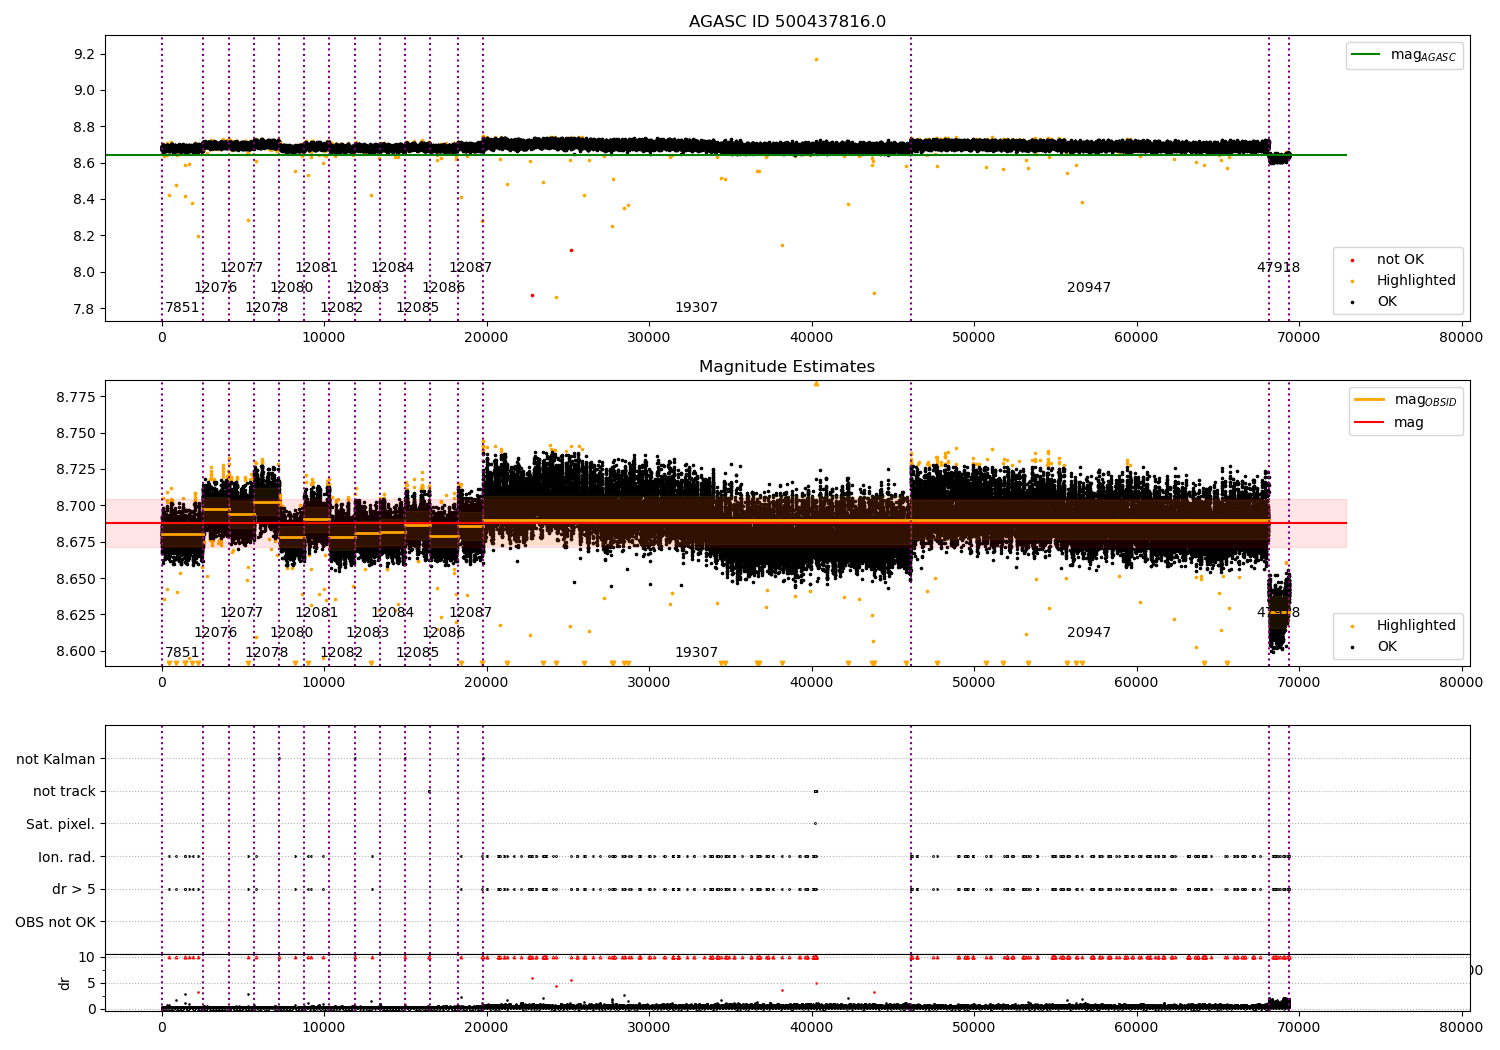
Task: Click OBSID label 7851 in middle panel
Action: click(x=182, y=653)
